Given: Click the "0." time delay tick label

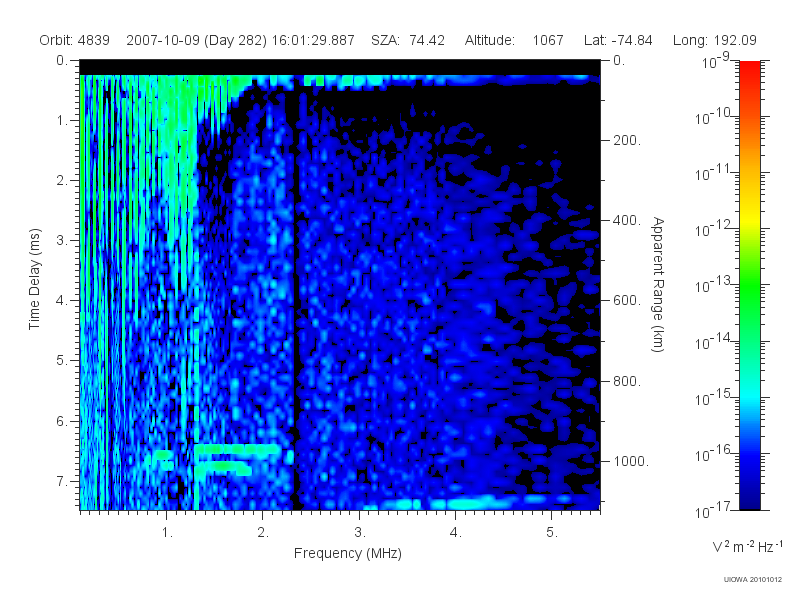Looking at the screenshot, I should tap(62, 60).
